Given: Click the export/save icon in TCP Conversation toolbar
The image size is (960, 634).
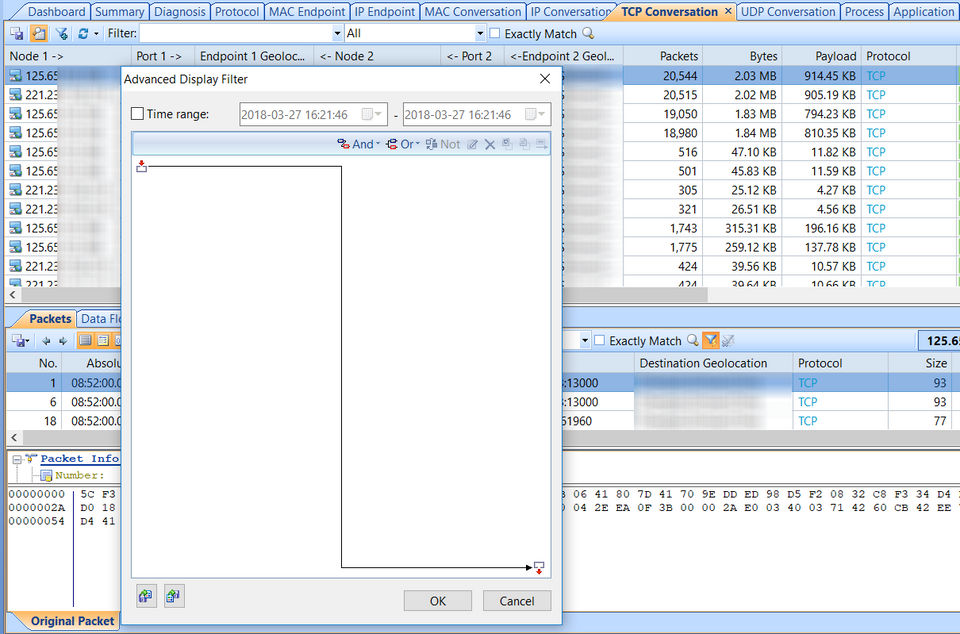Looking at the screenshot, I should click(x=17, y=34).
